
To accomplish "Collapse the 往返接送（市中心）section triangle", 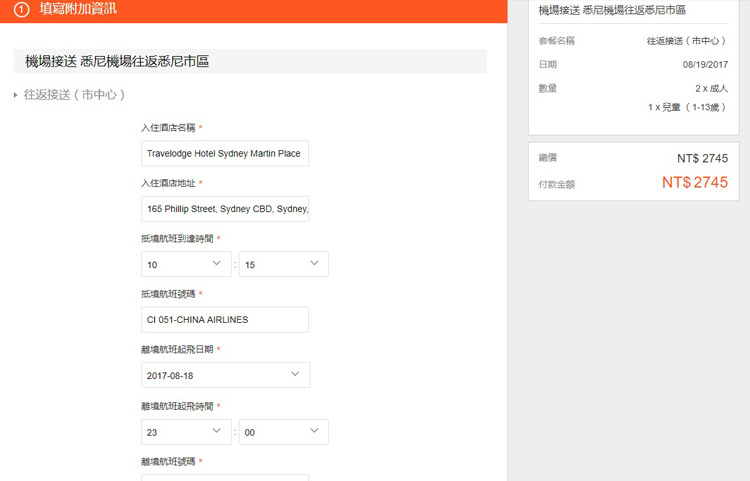I will coord(15,95).
